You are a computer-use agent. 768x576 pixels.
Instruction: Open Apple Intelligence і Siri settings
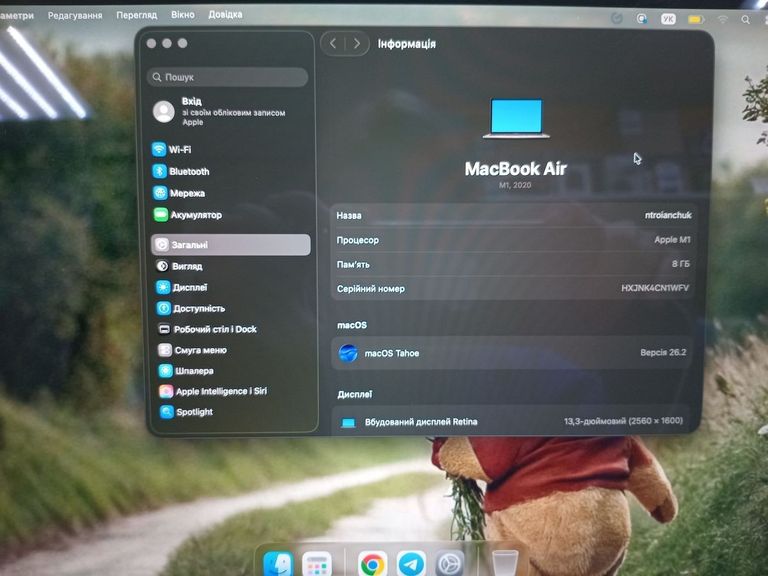(x=213, y=391)
